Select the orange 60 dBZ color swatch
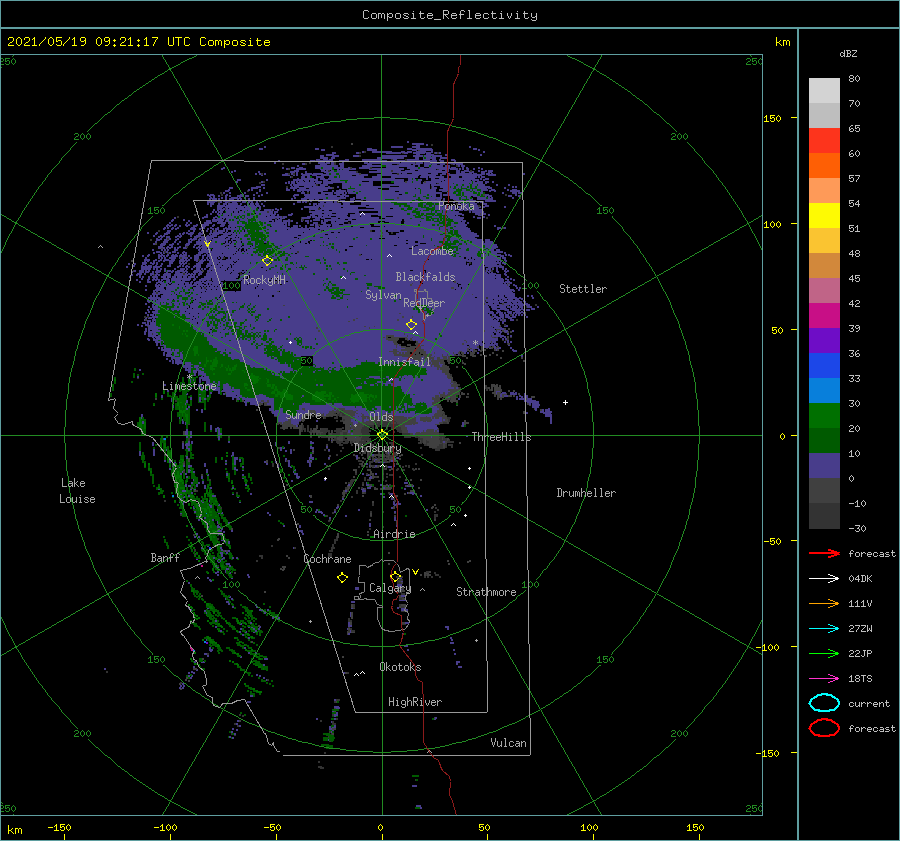The width and height of the screenshot is (900, 841). tap(824, 165)
